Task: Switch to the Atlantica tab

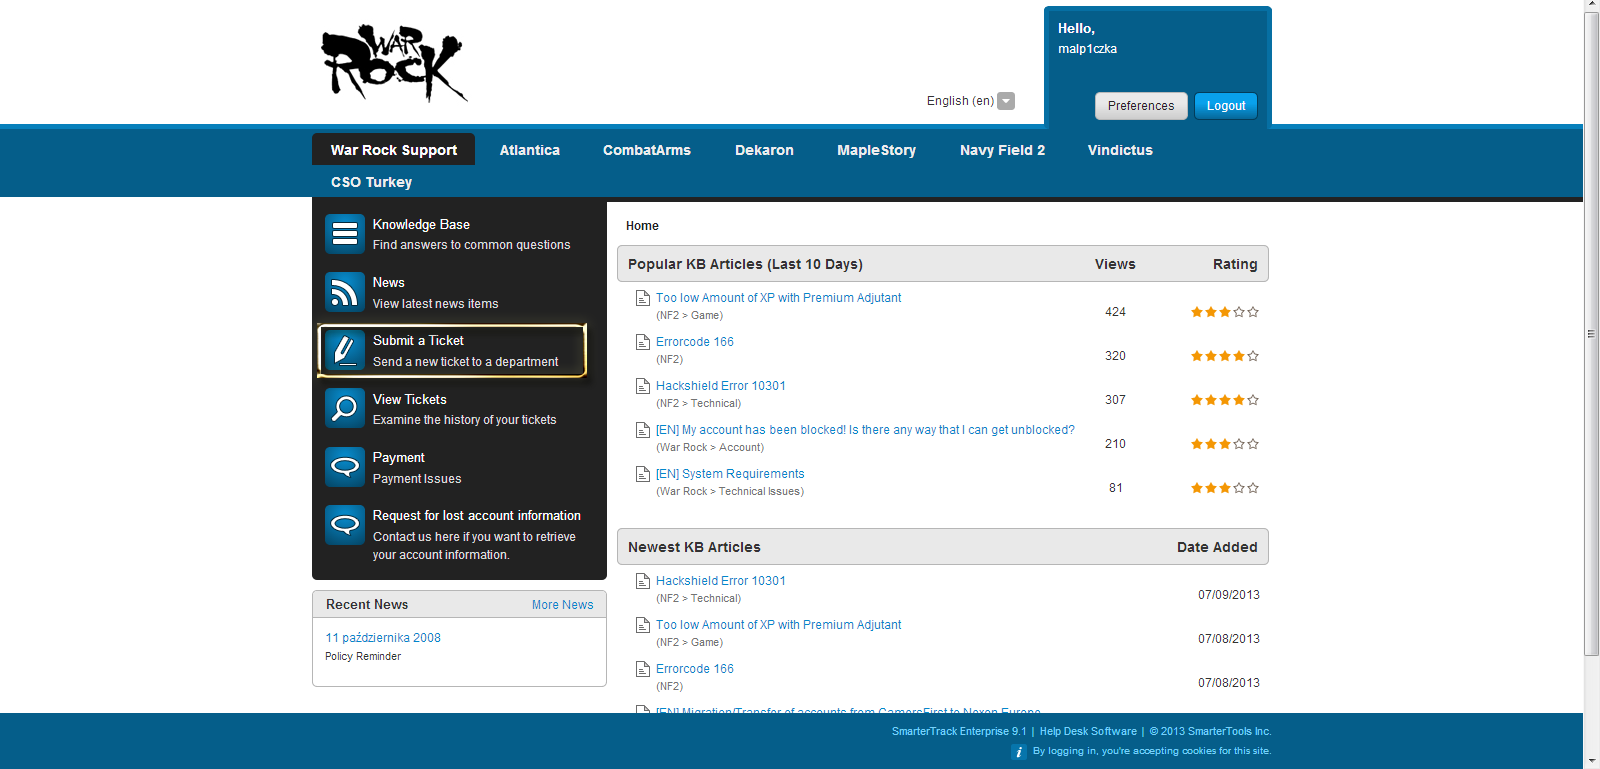Action: [x=530, y=150]
